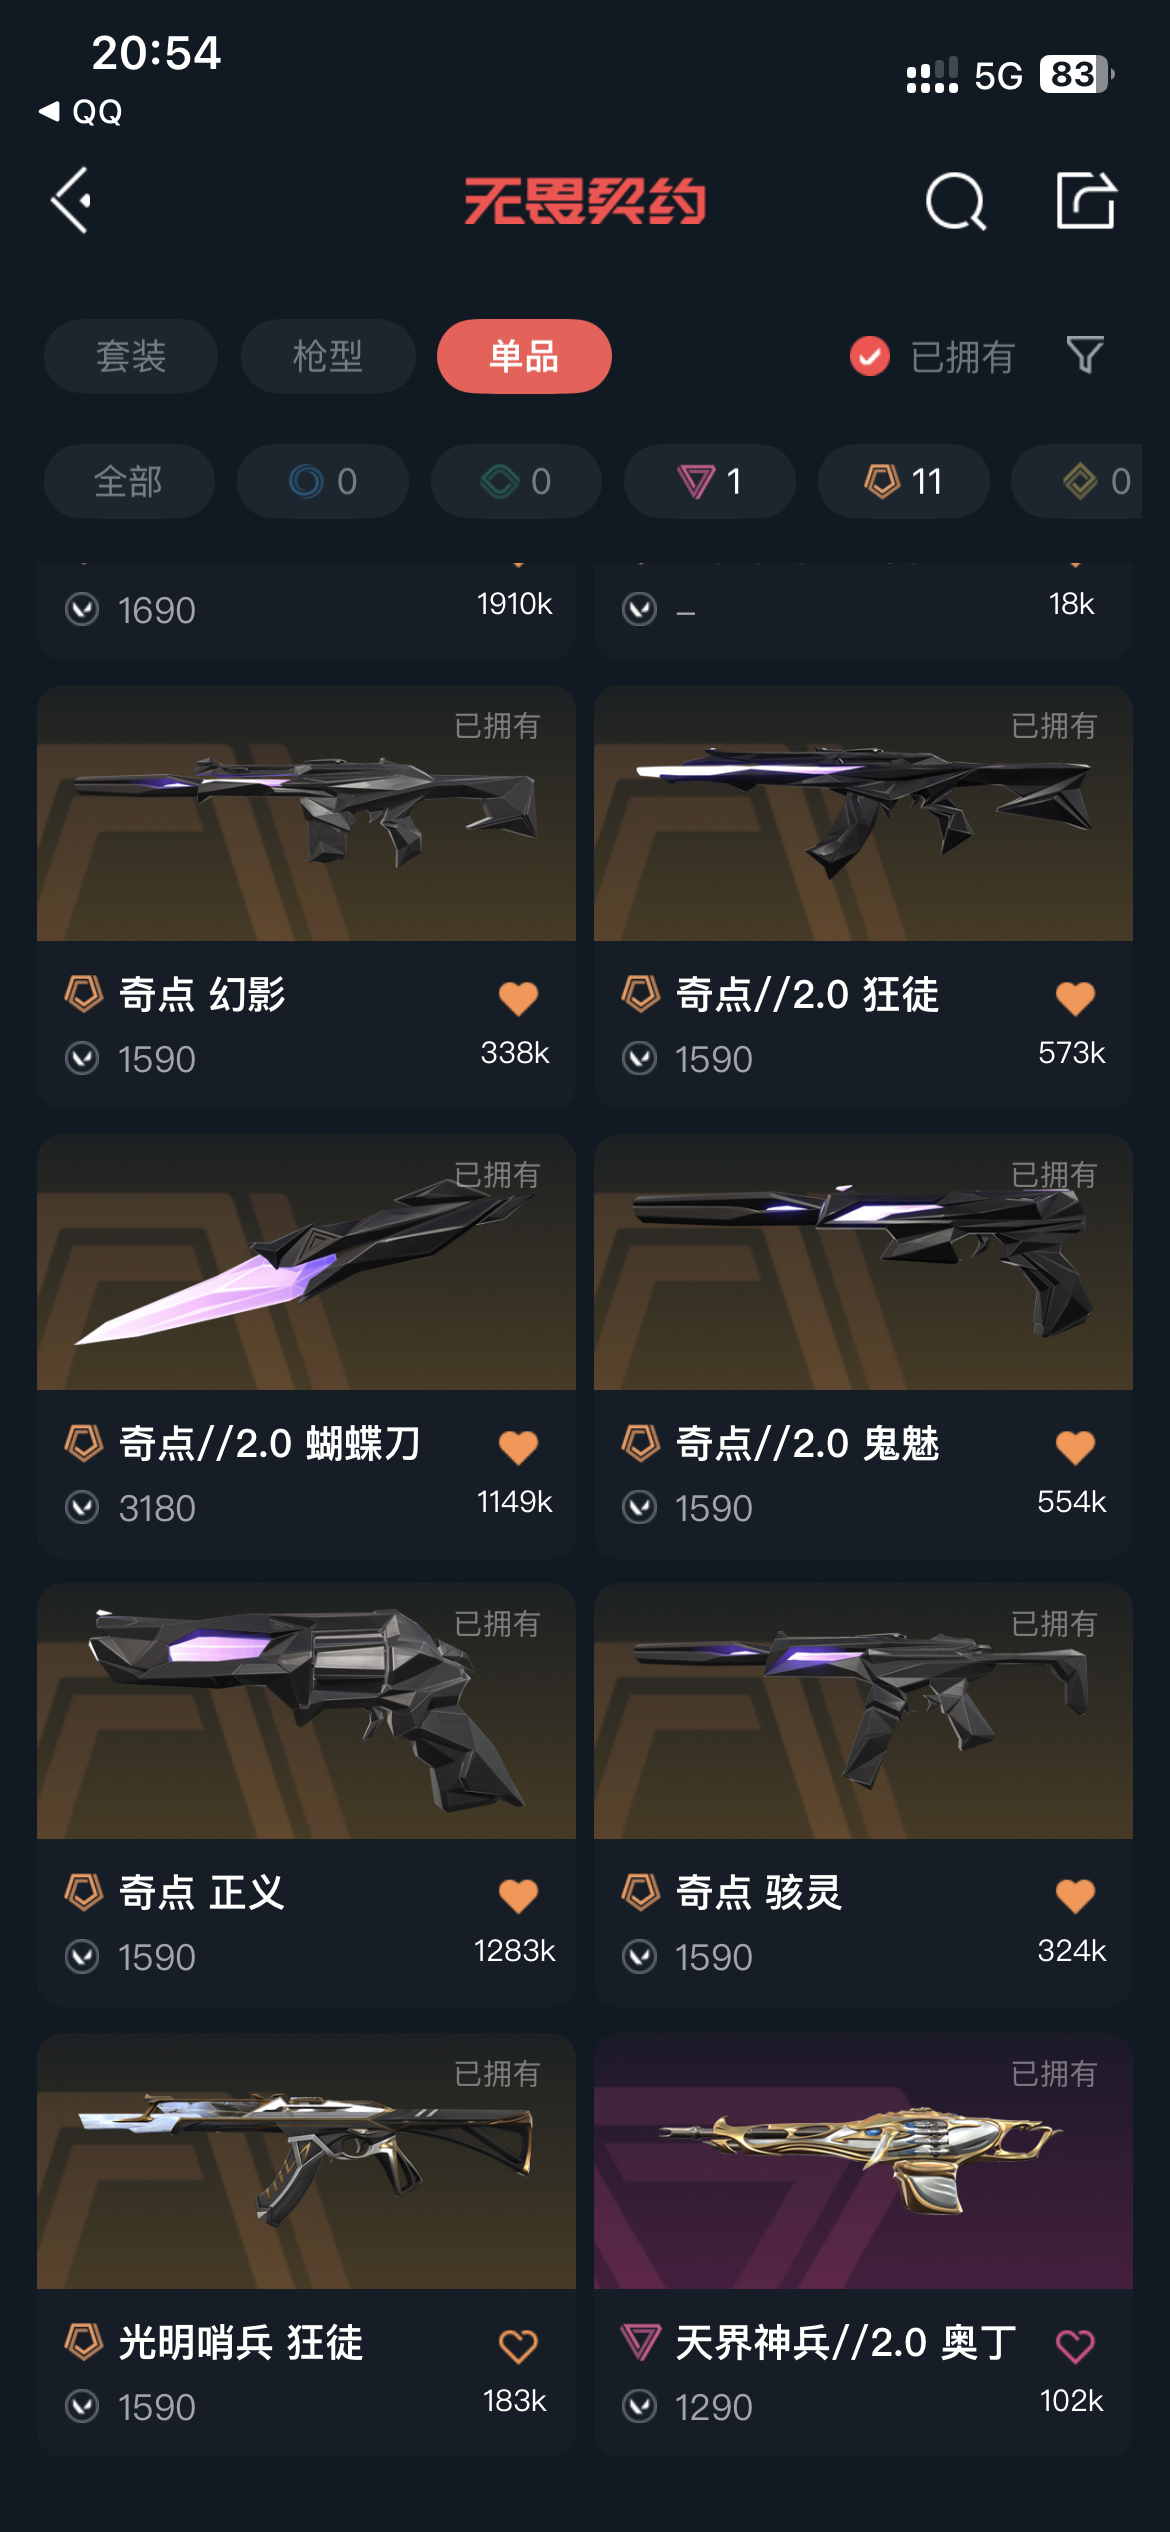The image size is (1170, 2532).
Task: Filter by the blue-tier rarity showing 0
Action: pyautogui.click(x=323, y=481)
